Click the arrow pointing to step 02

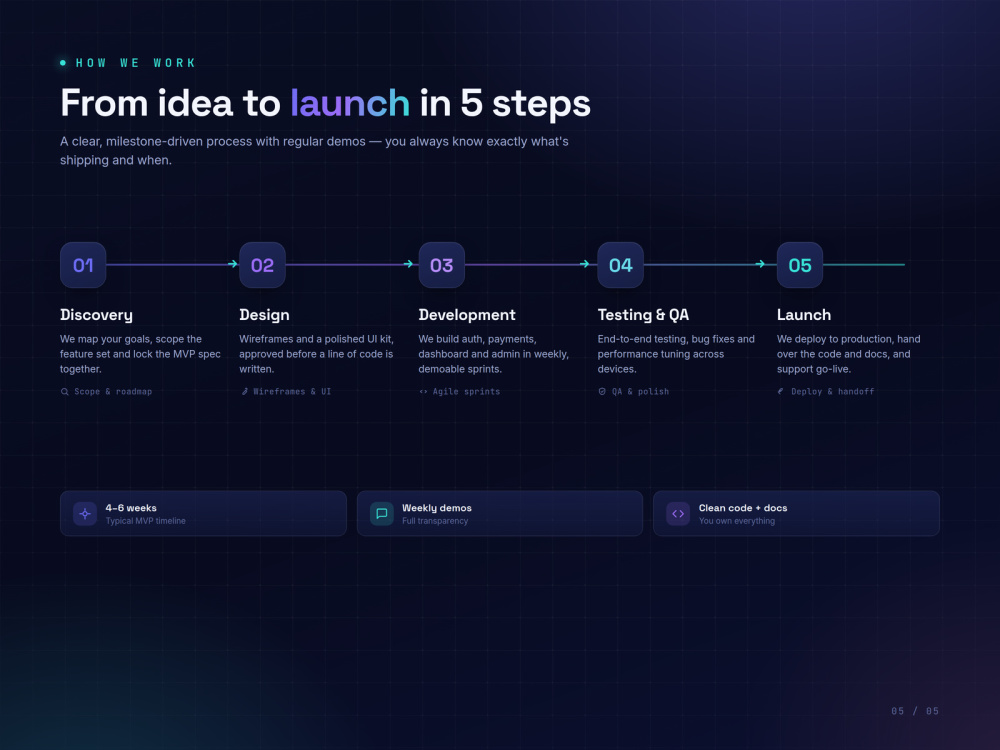tap(233, 264)
